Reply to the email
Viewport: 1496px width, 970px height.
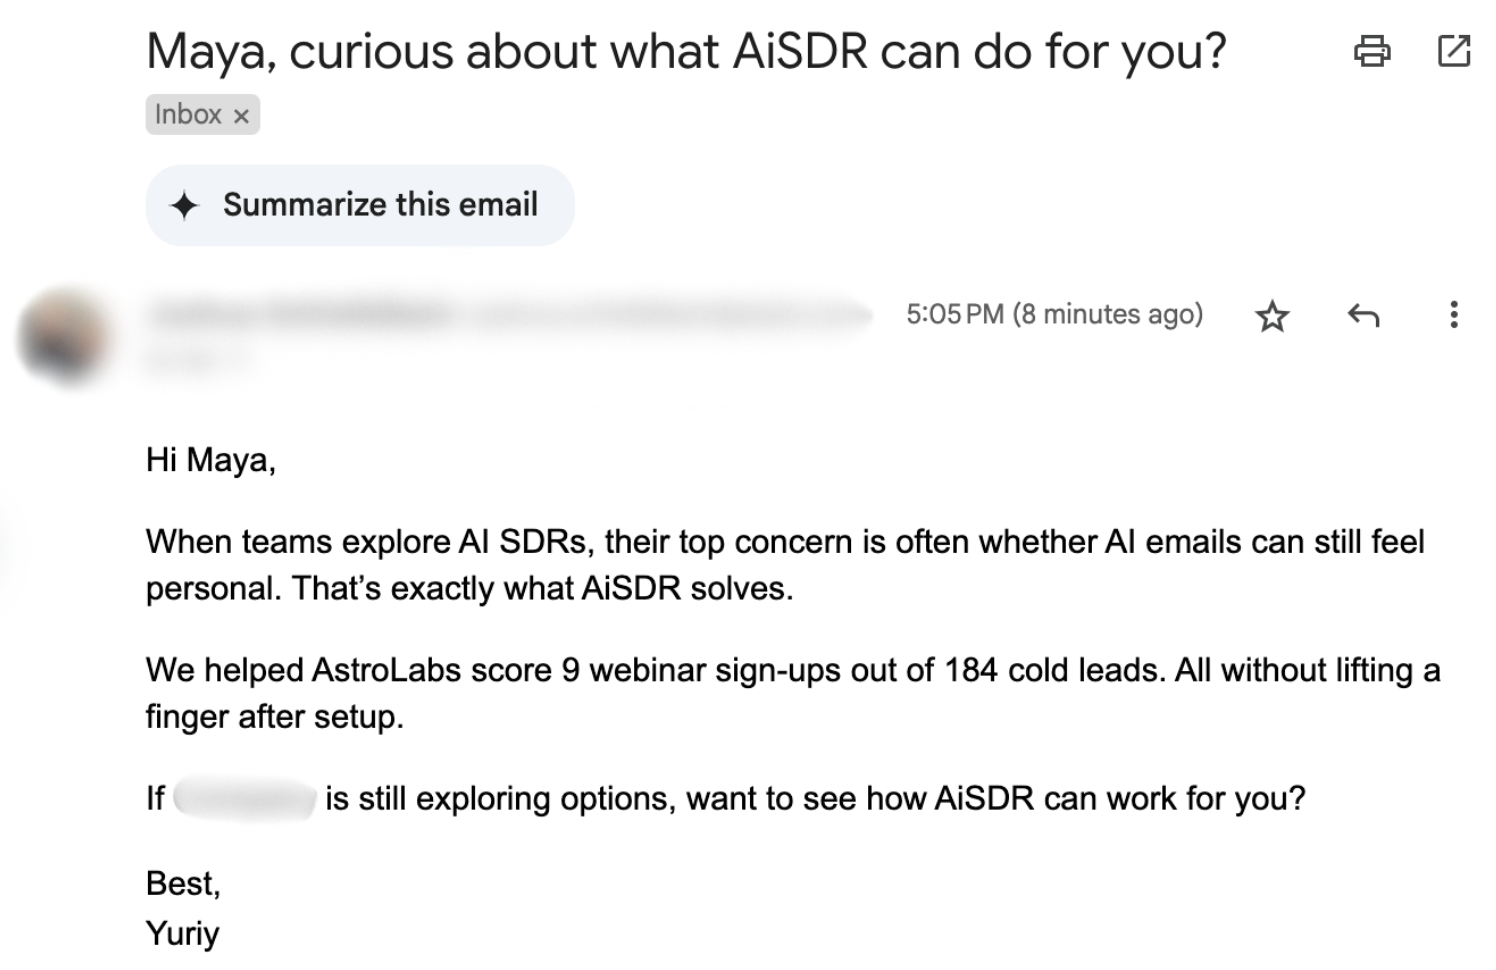[1363, 316]
